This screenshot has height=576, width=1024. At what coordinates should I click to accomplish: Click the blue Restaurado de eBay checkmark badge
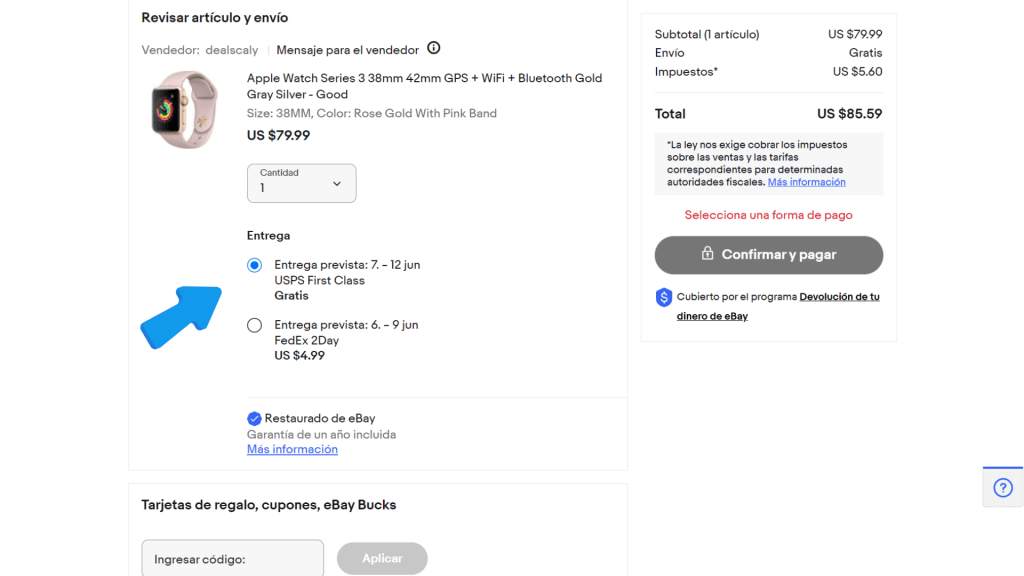tap(254, 419)
